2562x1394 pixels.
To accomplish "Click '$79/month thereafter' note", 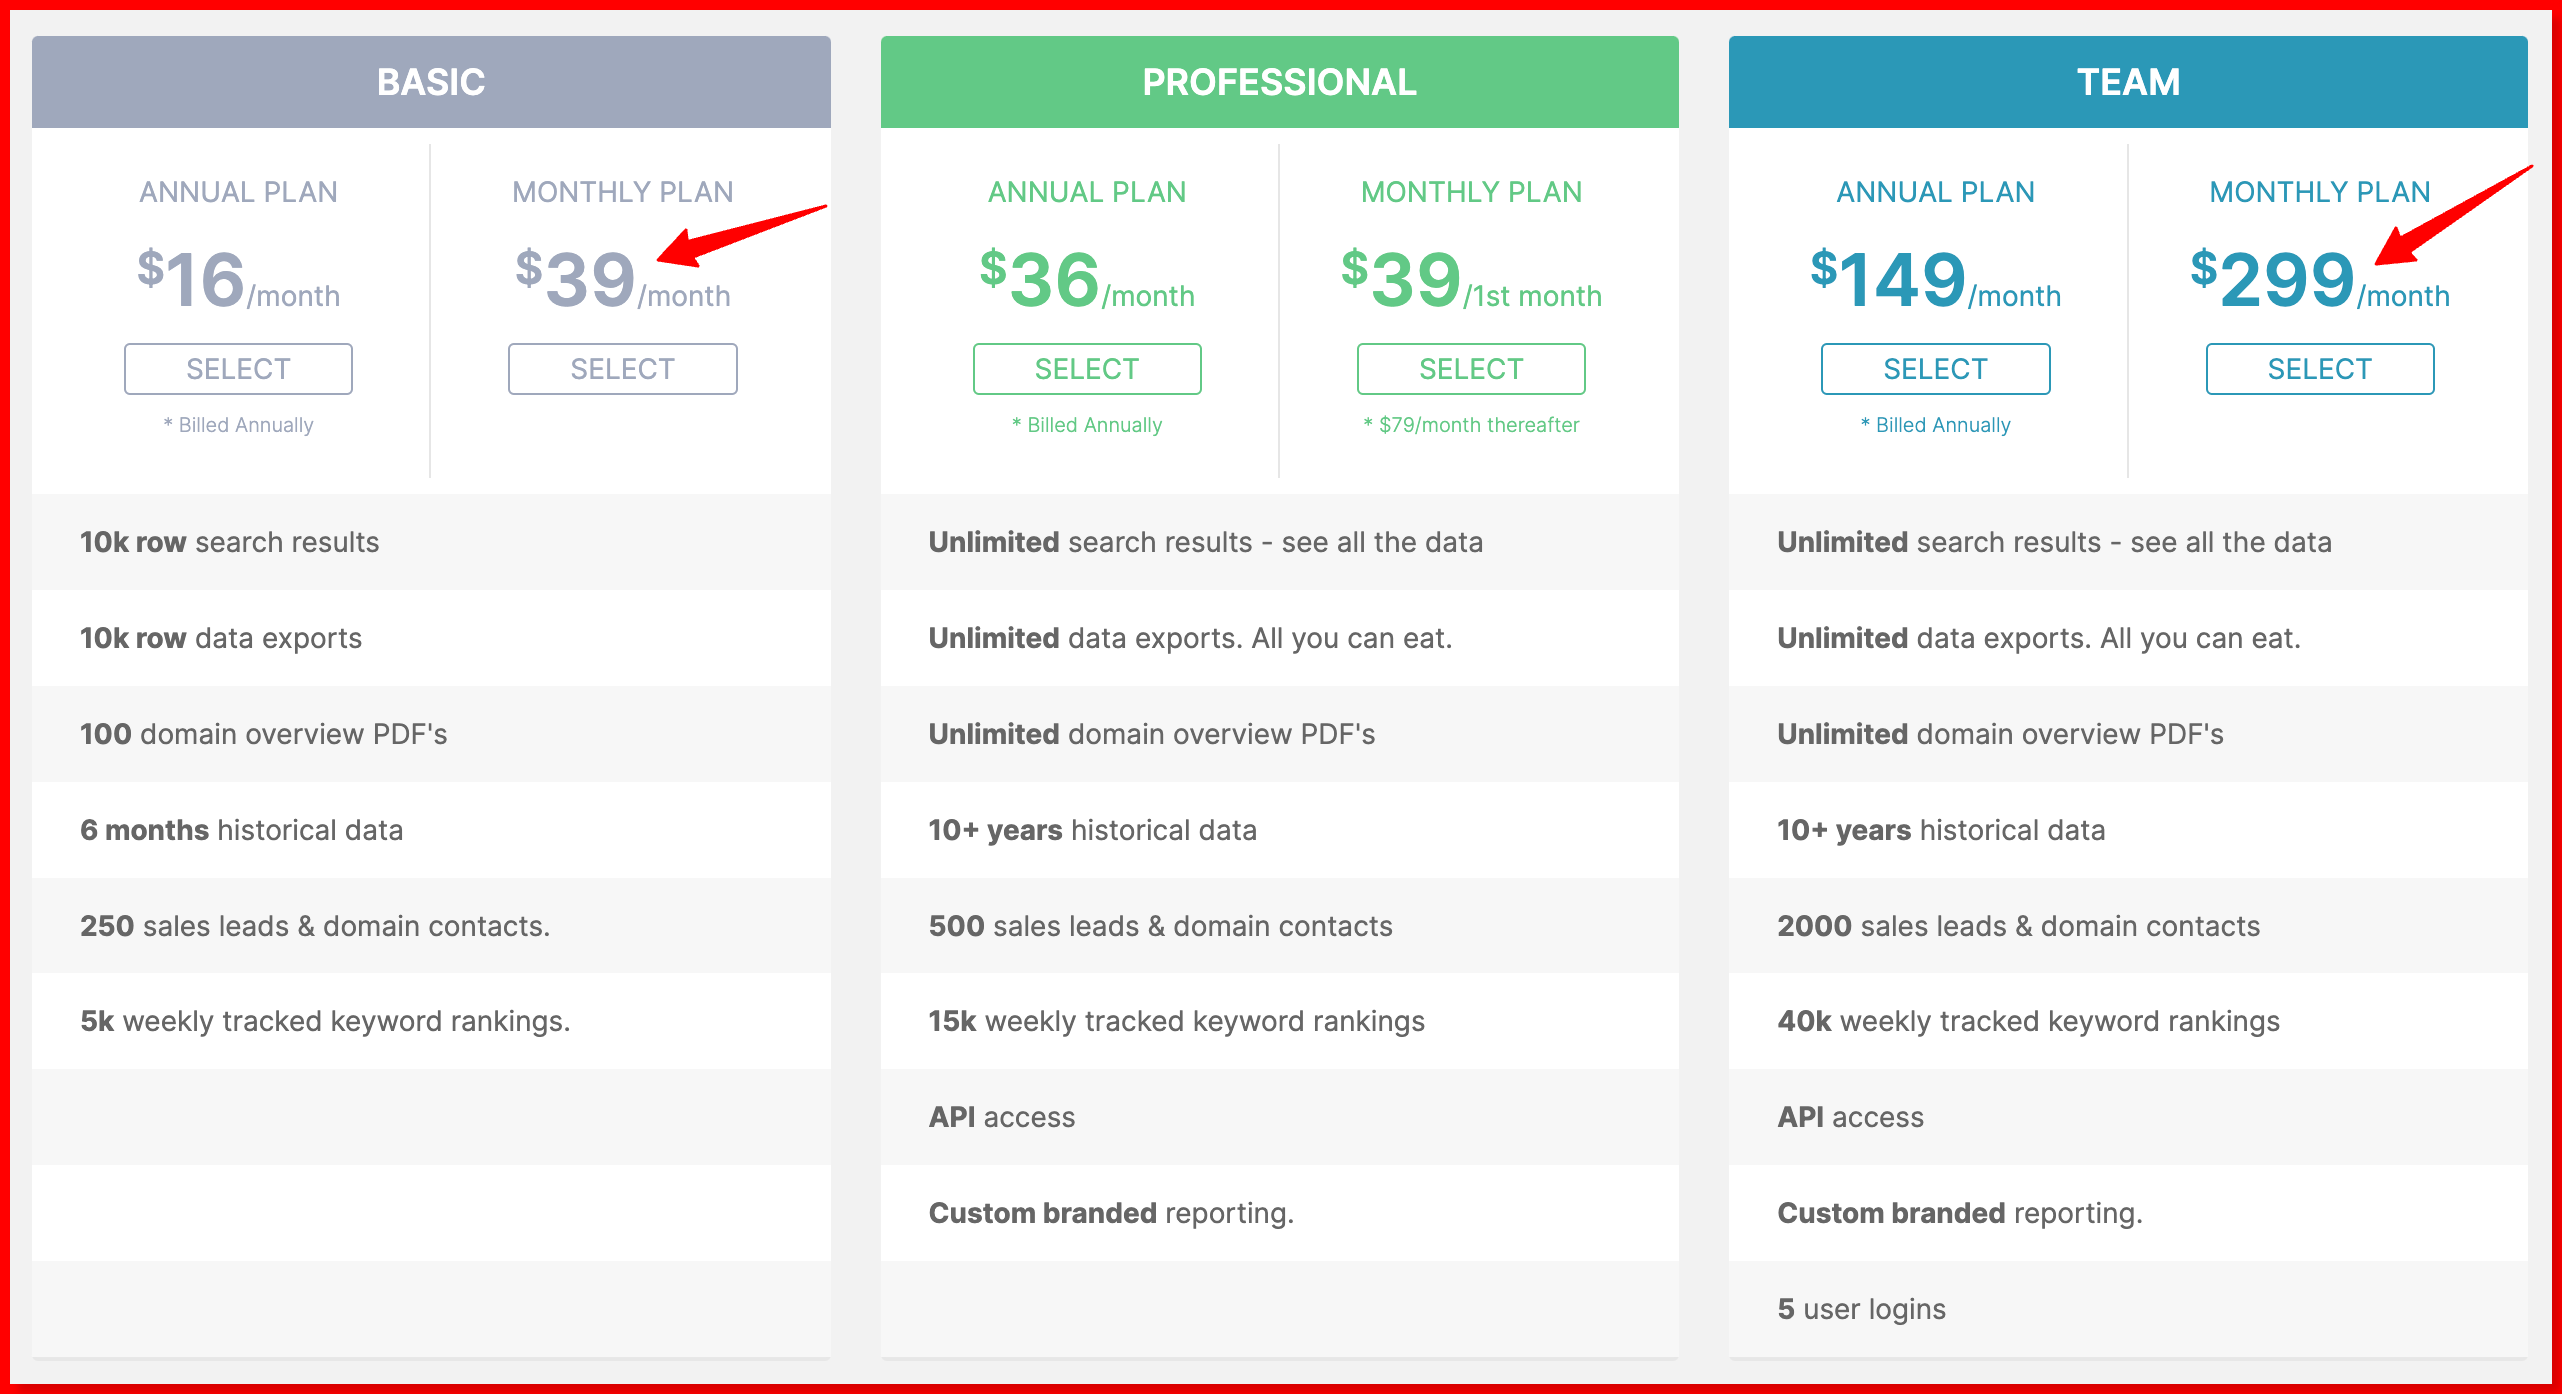I will click(x=1471, y=425).
